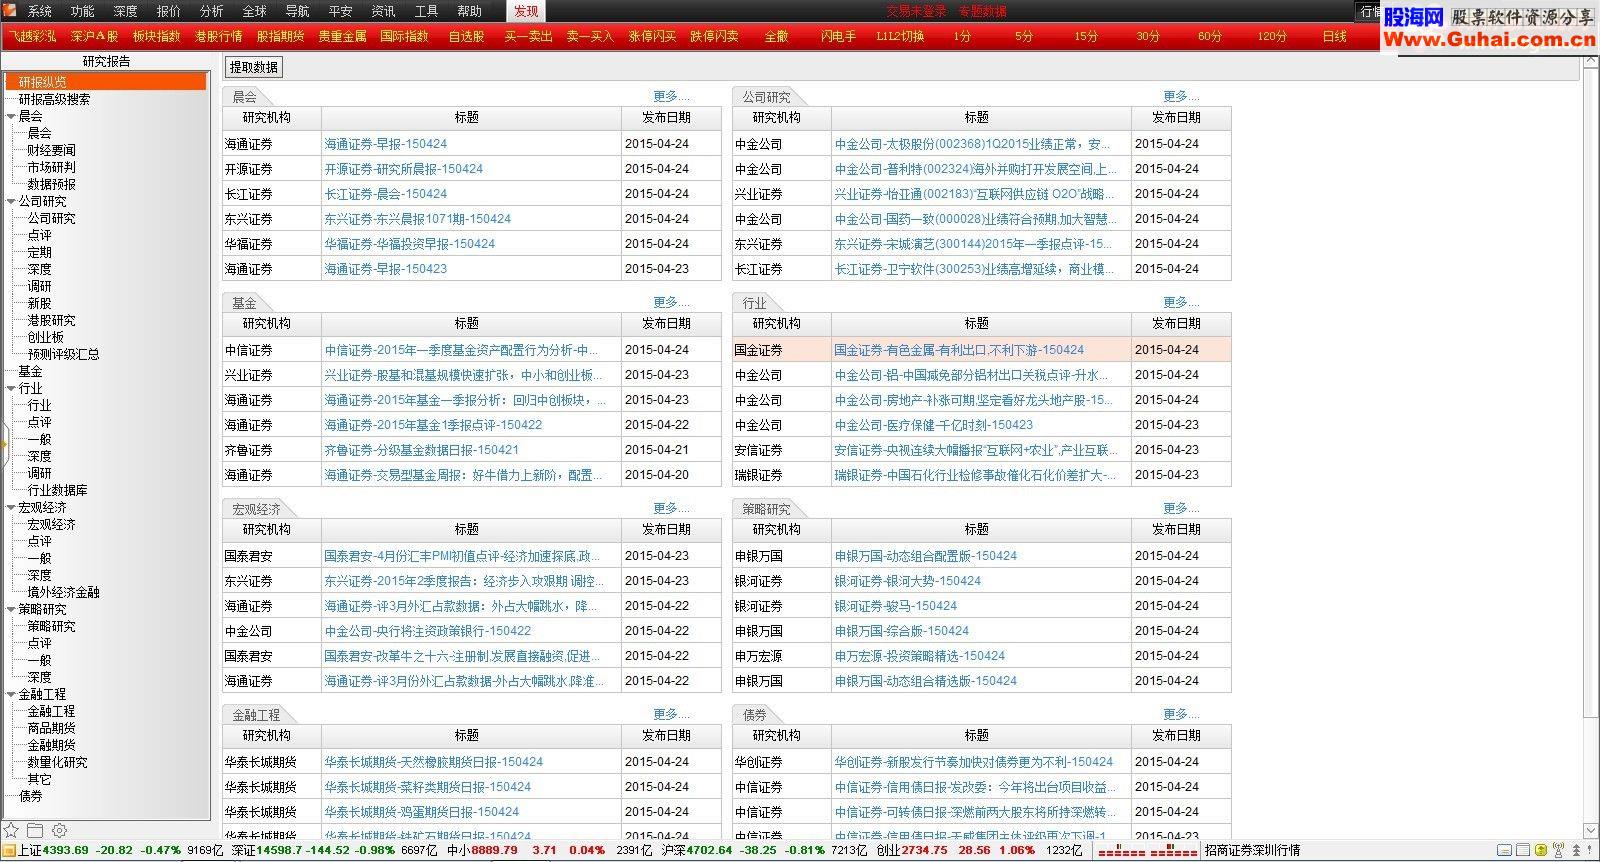
Task: Open the 分析 menu
Action: (212, 11)
